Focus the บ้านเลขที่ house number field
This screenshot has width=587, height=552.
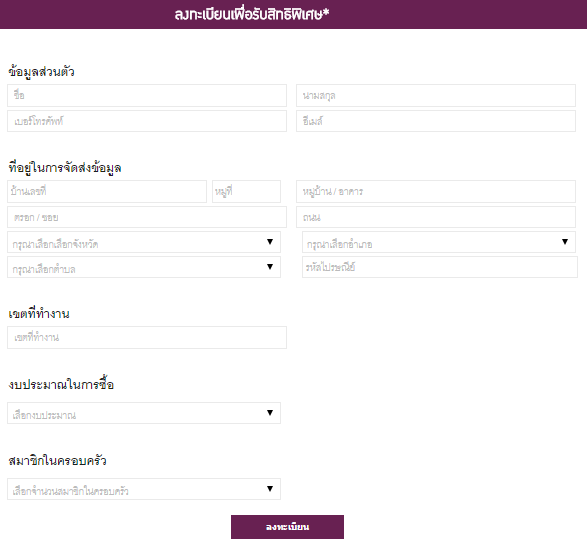107,192
